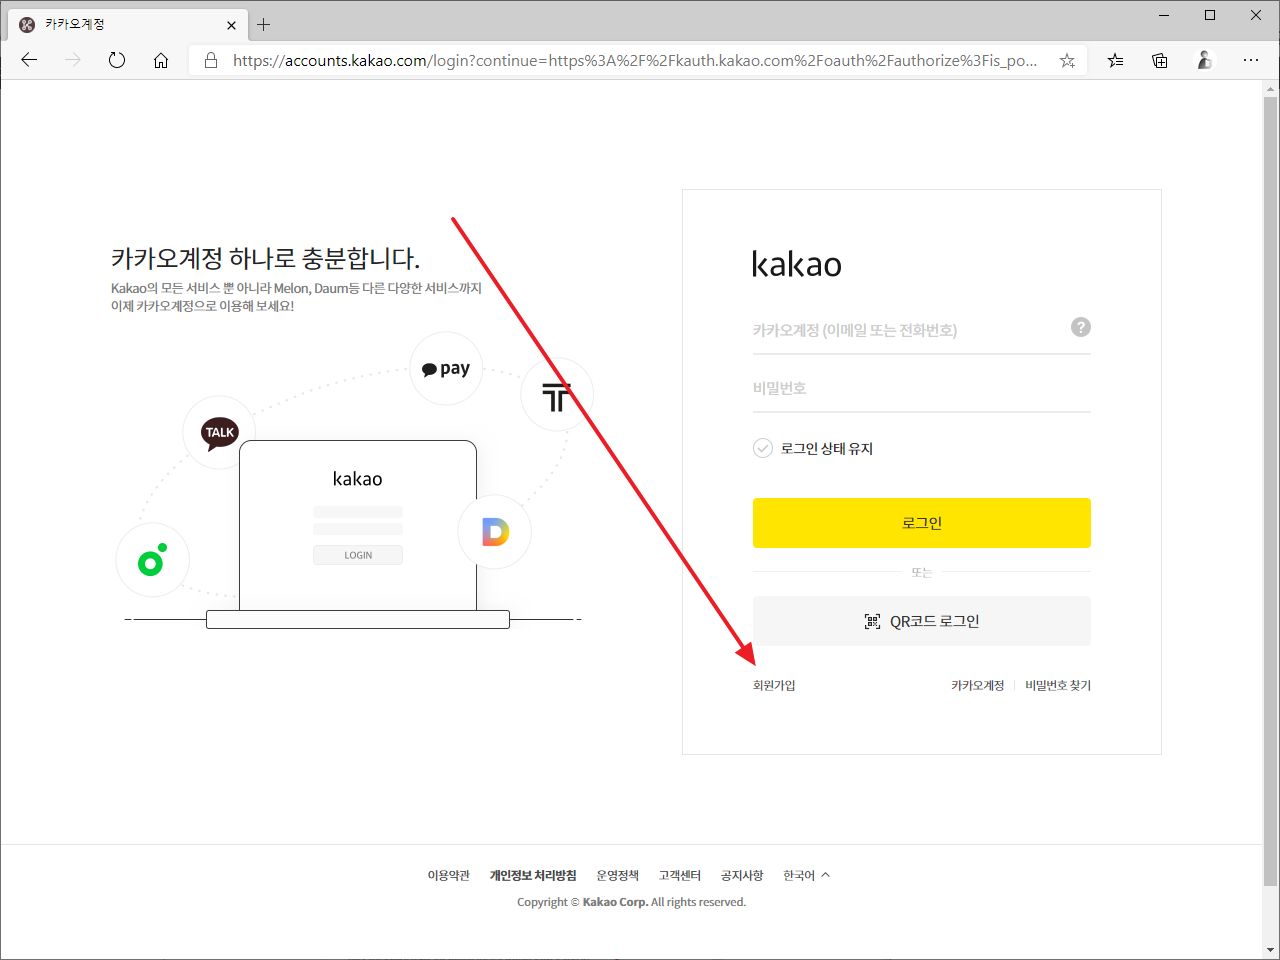Click the yellow 로그인 button

(922, 523)
